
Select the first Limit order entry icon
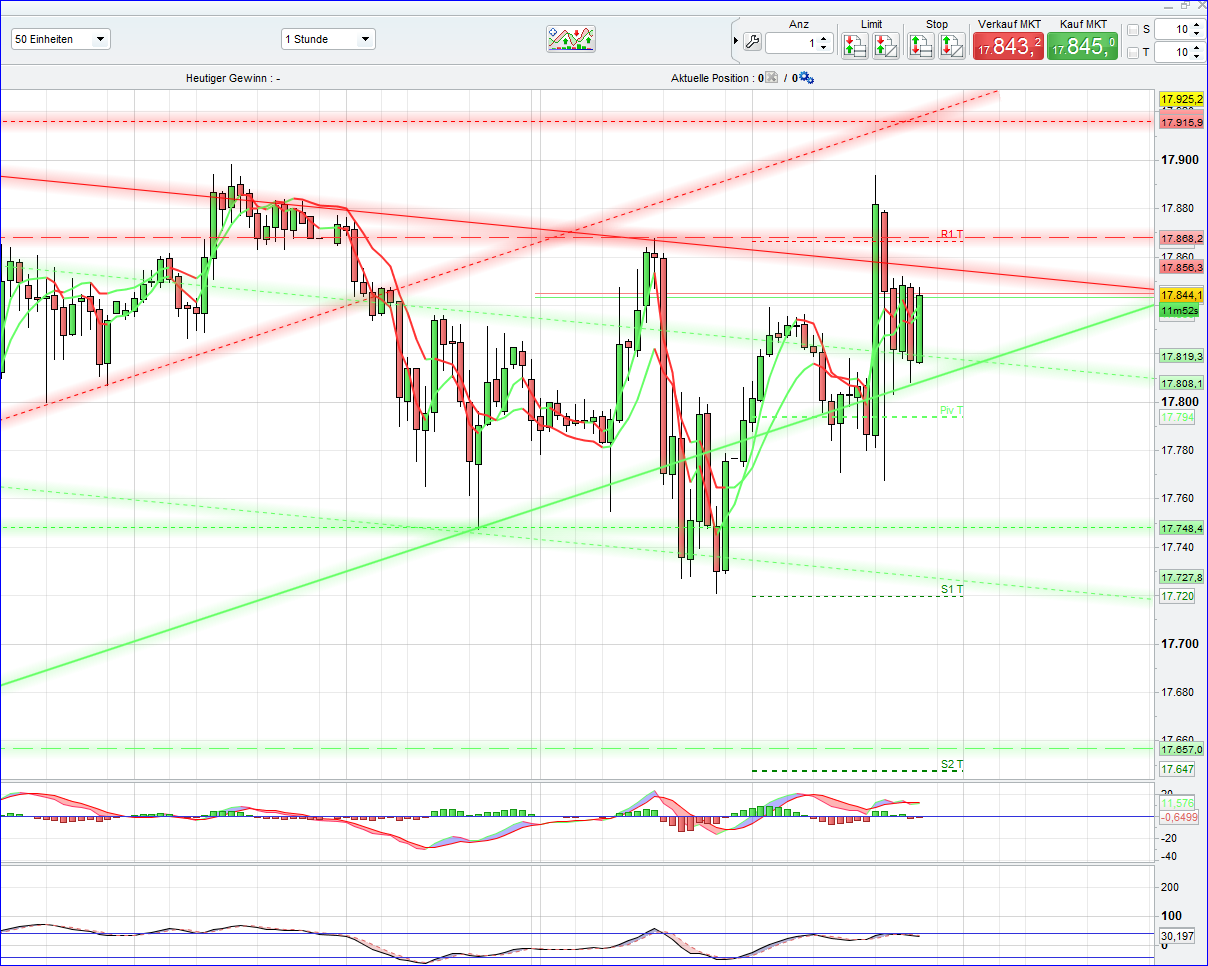pyautogui.click(x=855, y=43)
